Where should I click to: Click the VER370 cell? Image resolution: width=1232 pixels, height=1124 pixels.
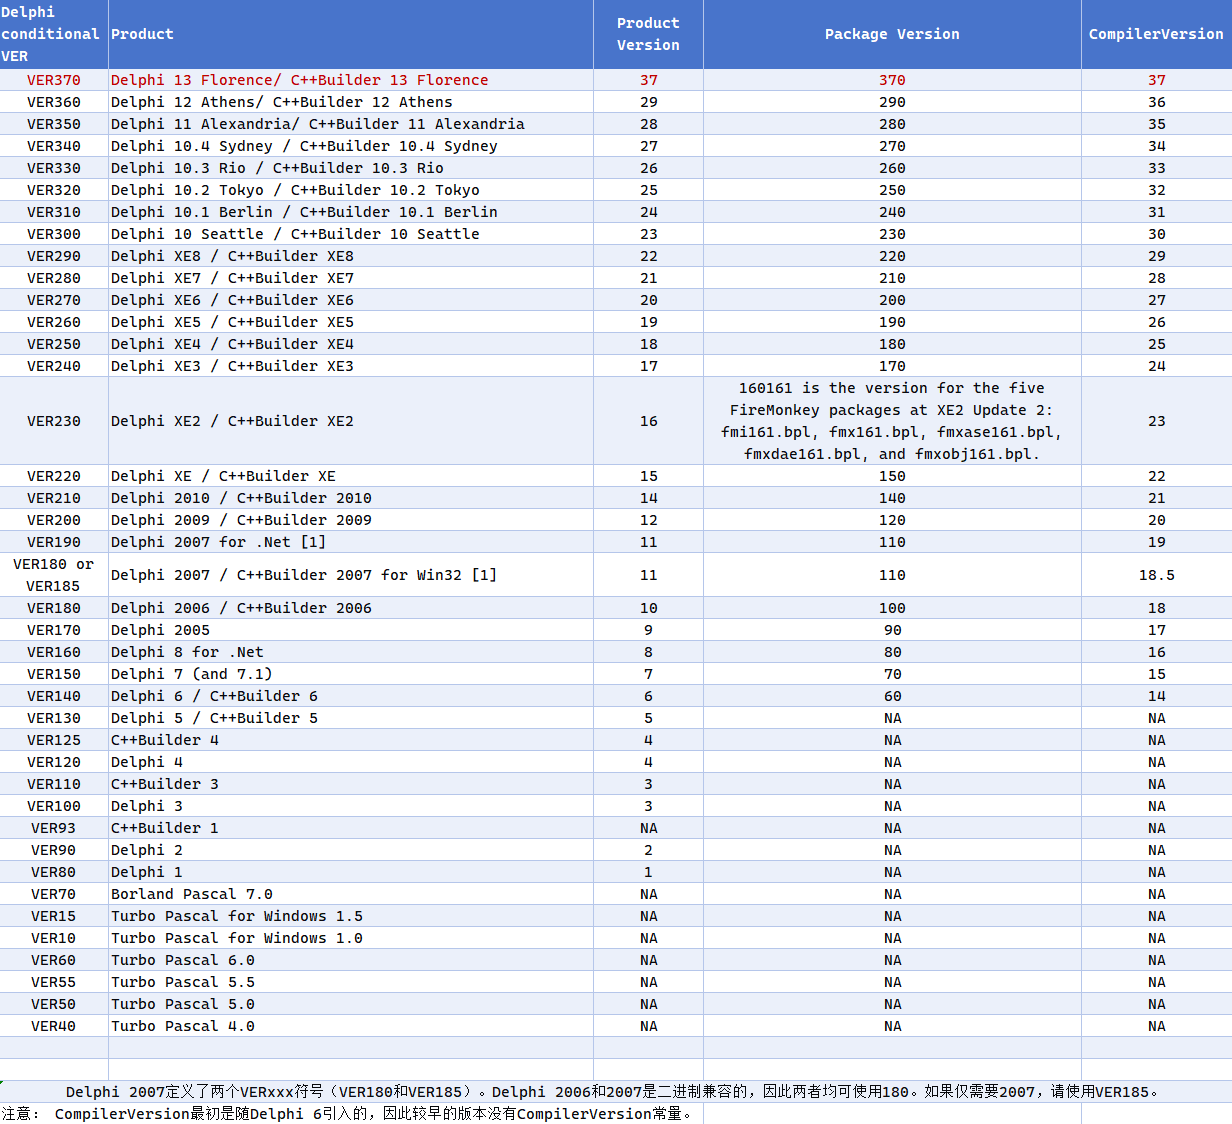point(54,80)
